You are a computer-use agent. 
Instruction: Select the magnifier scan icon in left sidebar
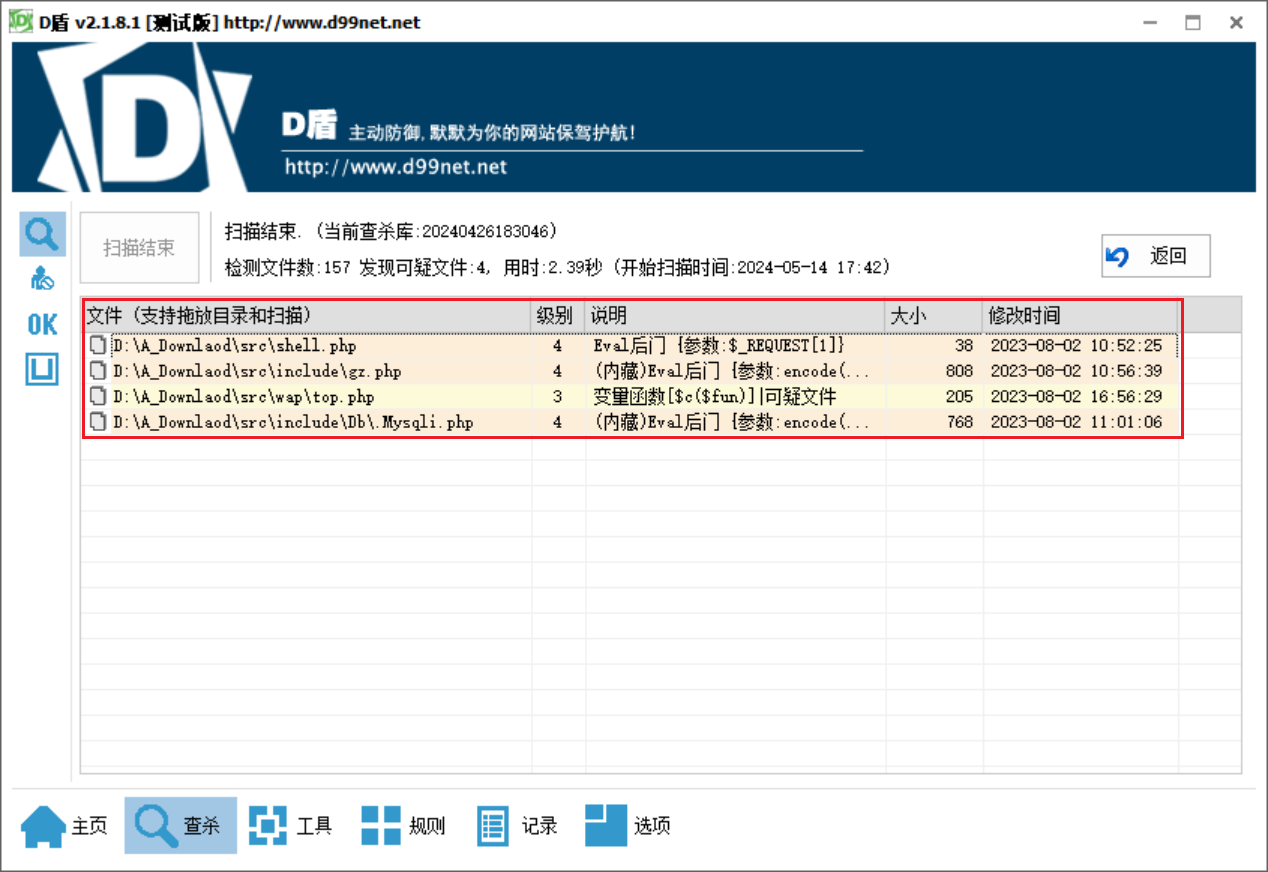point(42,234)
